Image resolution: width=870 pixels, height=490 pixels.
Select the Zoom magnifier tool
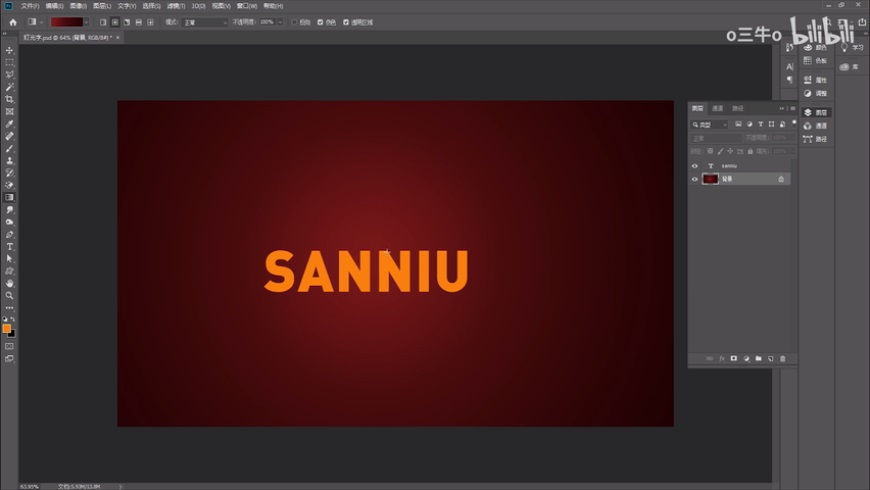click(x=10, y=295)
